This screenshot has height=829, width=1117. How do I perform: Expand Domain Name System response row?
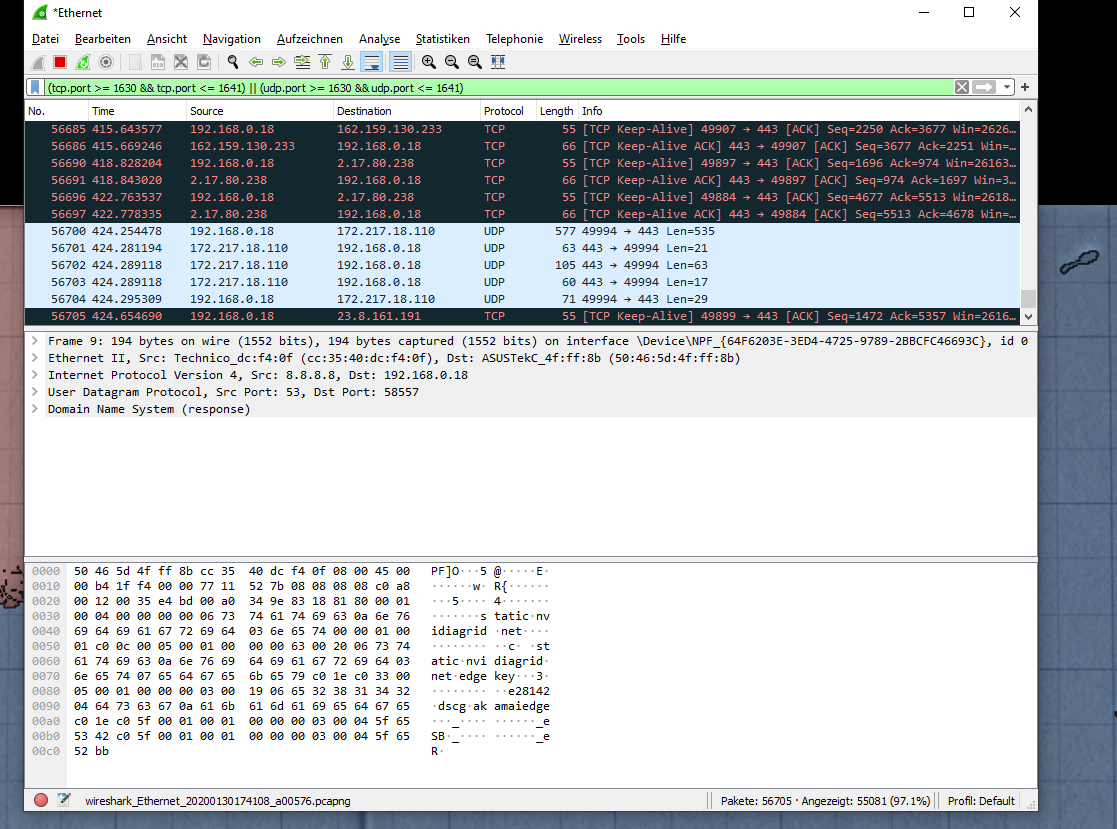point(35,410)
